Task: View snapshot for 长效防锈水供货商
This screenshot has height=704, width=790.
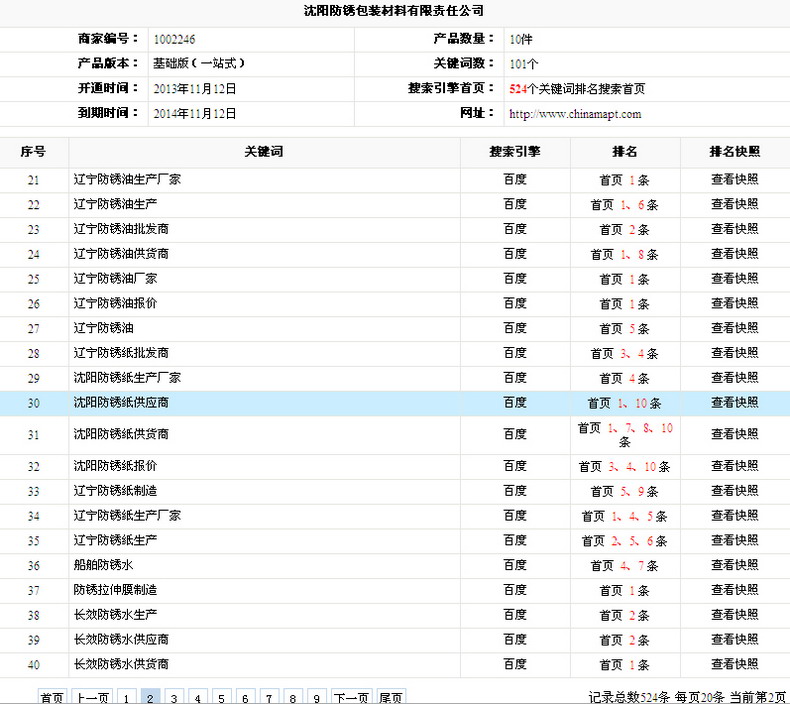Action: [735, 664]
